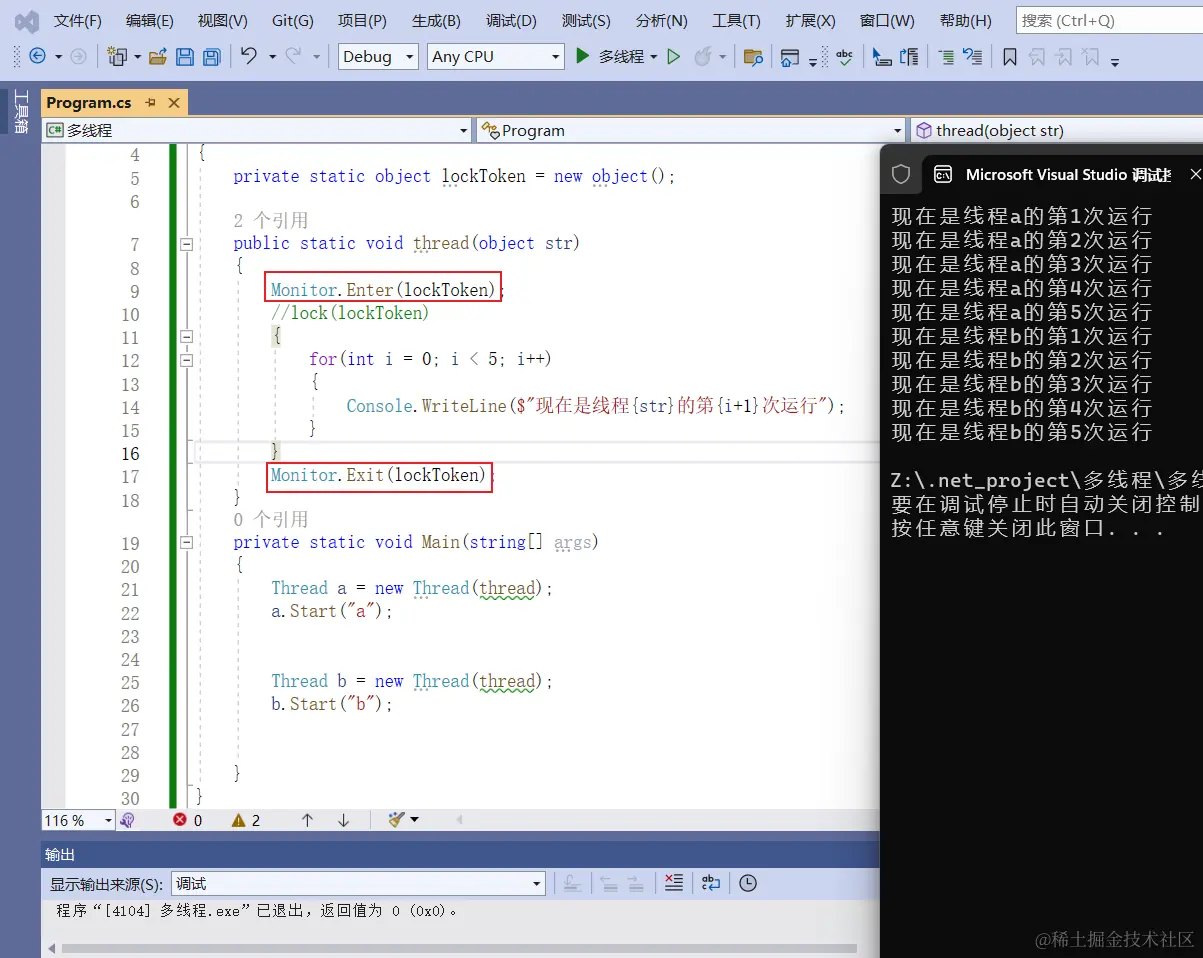This screenshot has height=958, width=1203.
Task: Collapse the Main method at line 19
Action: click(x=186, y=543)
